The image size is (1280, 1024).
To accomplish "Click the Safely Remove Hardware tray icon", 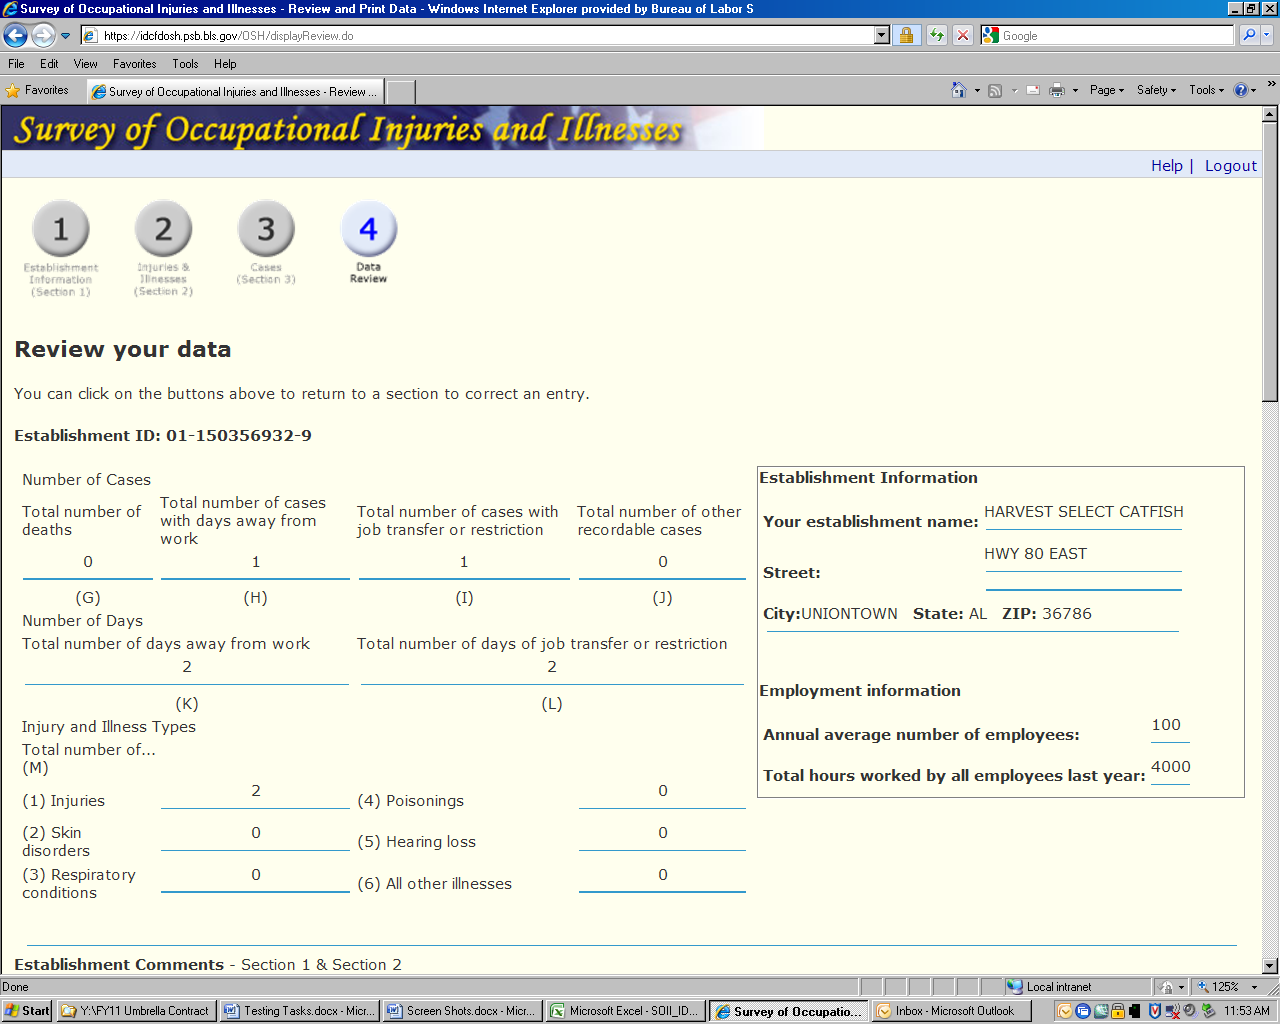I will pos(1208,1011).
